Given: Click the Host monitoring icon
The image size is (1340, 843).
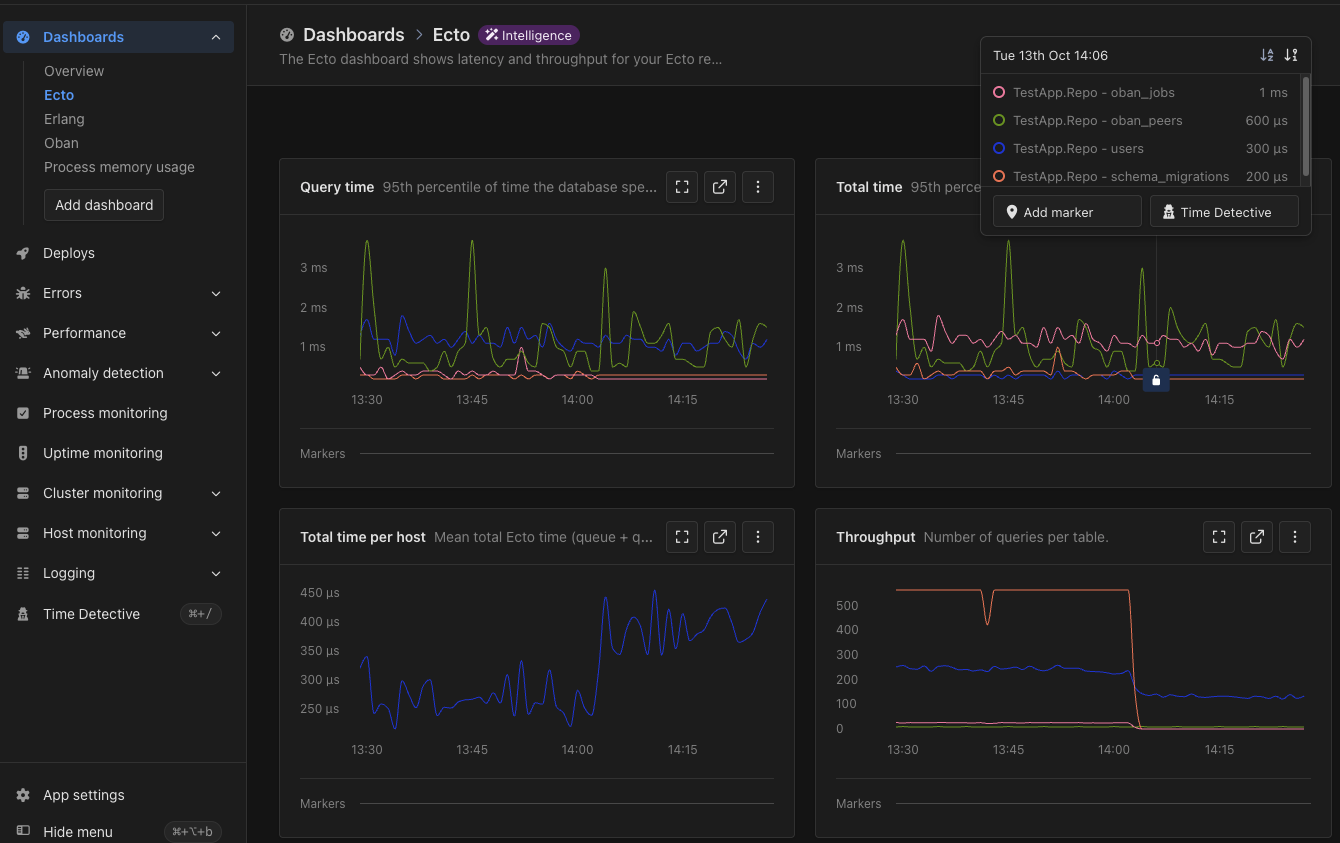Looking at the screenshot, I should pyautogui.click(x=23, y=533).
